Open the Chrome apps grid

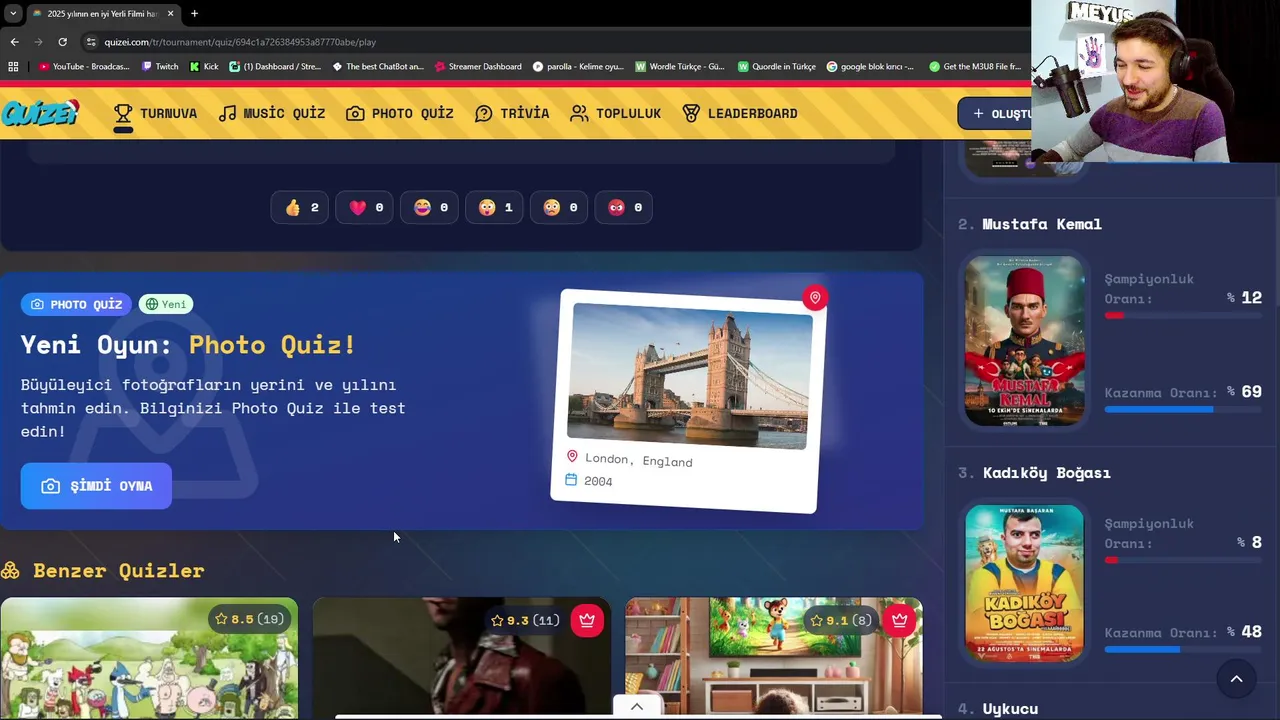click(13, 67)
